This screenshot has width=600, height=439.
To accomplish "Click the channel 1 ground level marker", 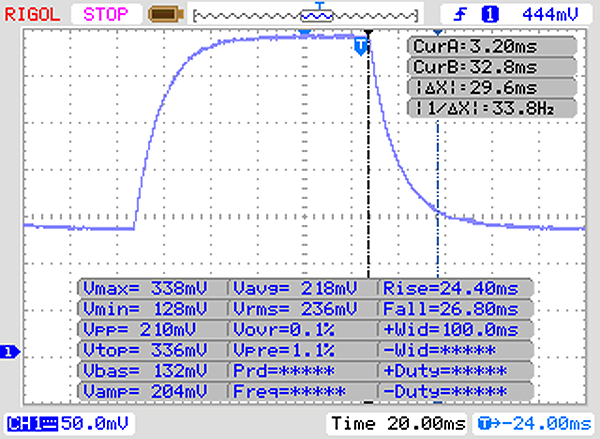I will pos(10,352).
